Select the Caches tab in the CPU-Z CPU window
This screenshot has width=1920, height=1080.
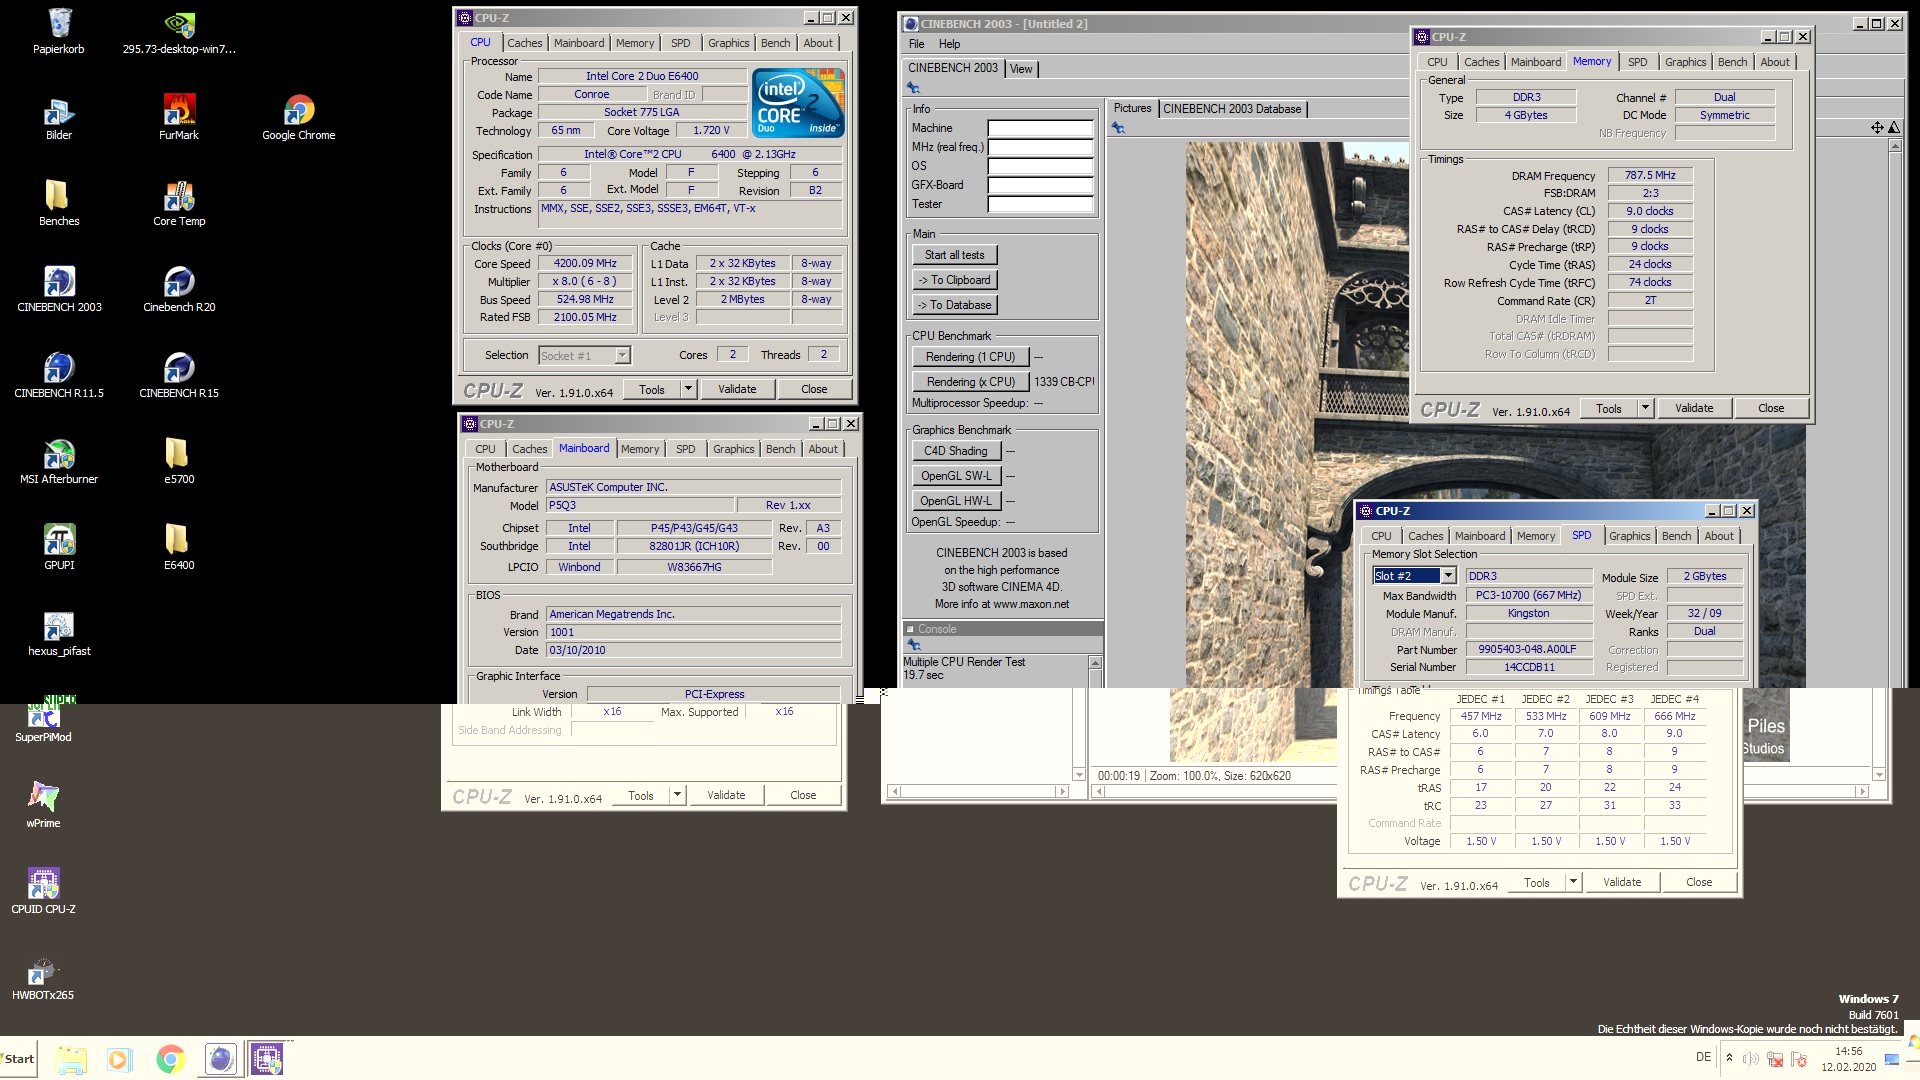[524, 43]
